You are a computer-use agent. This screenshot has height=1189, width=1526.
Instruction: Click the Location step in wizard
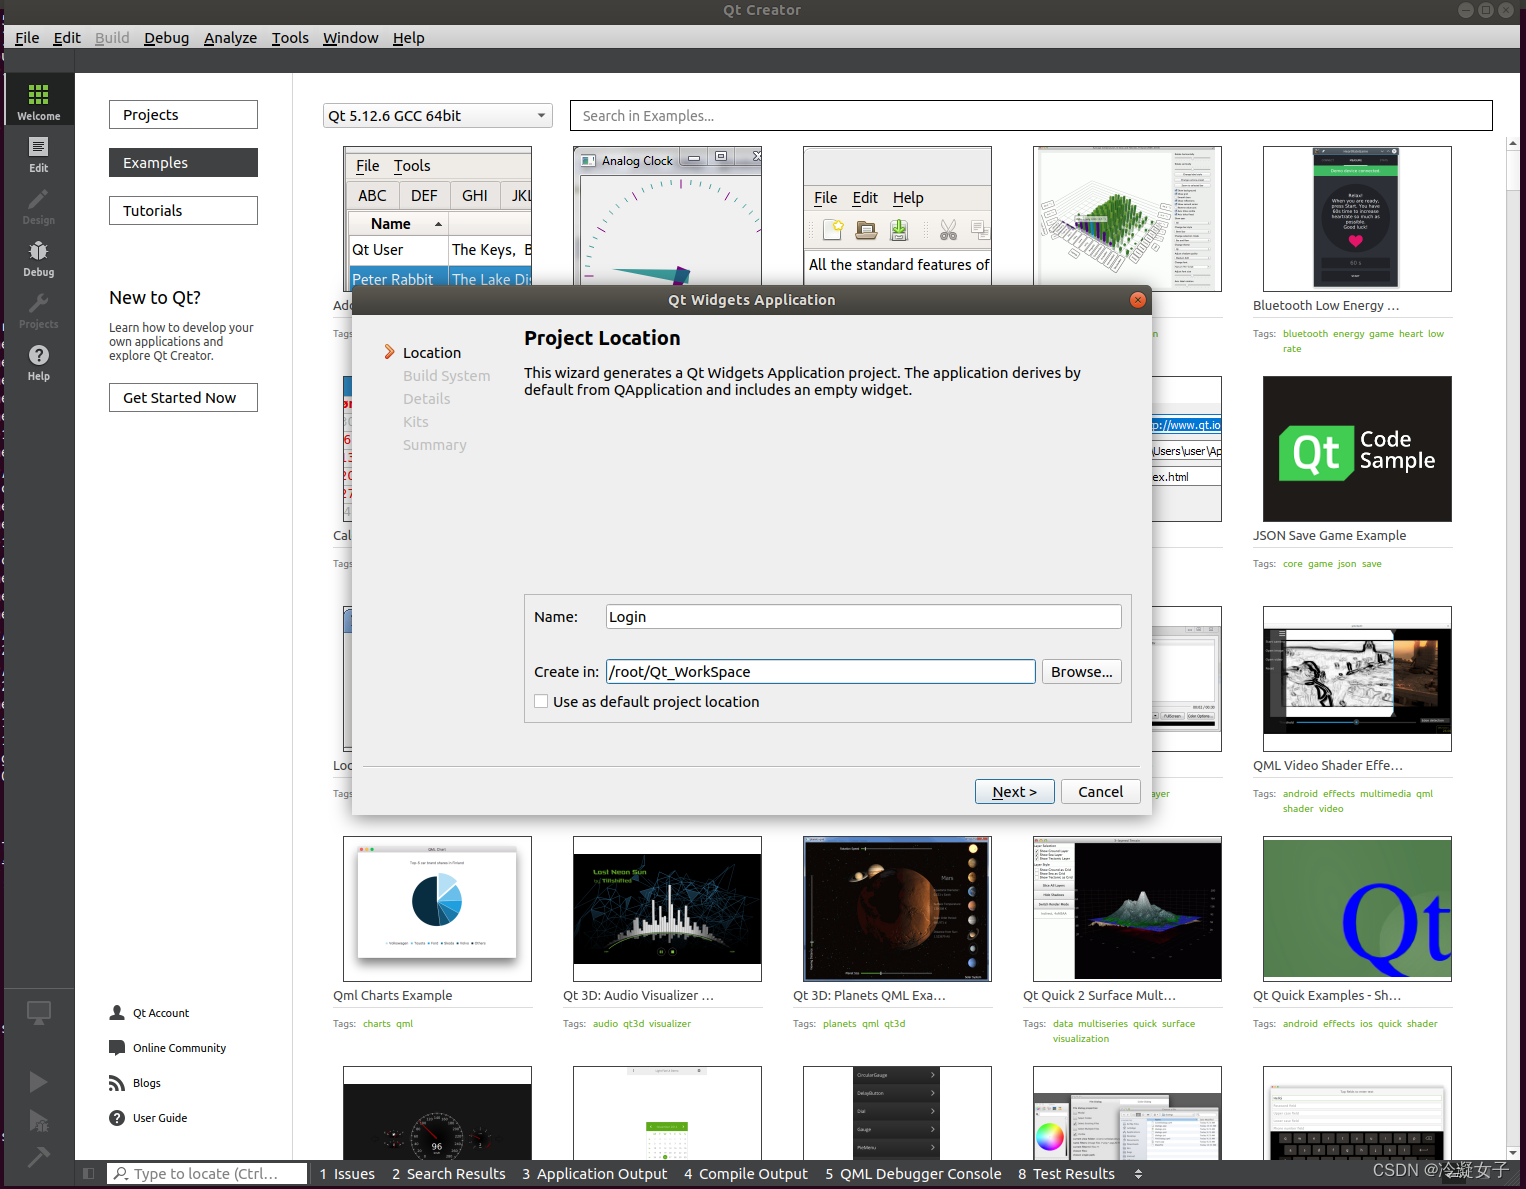[x=432, y=353]
